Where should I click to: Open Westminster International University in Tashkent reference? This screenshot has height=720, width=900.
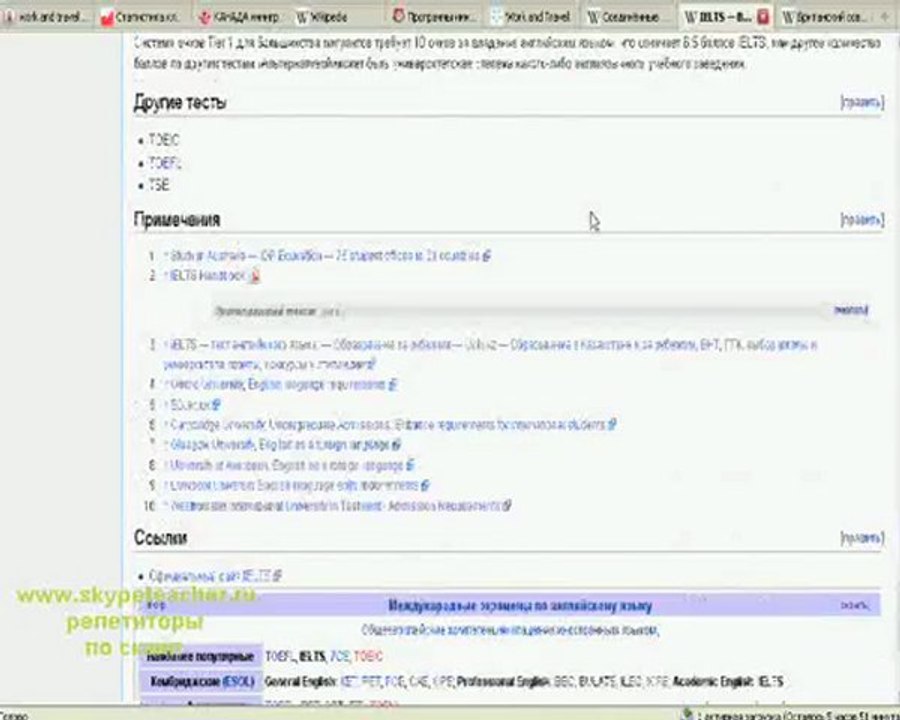click(x=335, y=506)
